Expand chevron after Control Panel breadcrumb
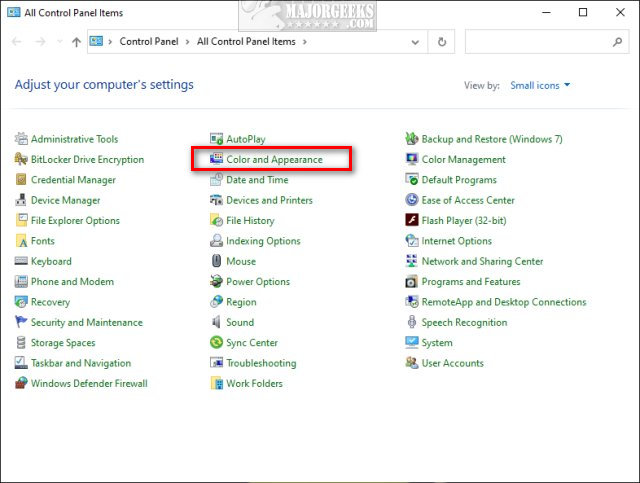 (x=188, y=42)
